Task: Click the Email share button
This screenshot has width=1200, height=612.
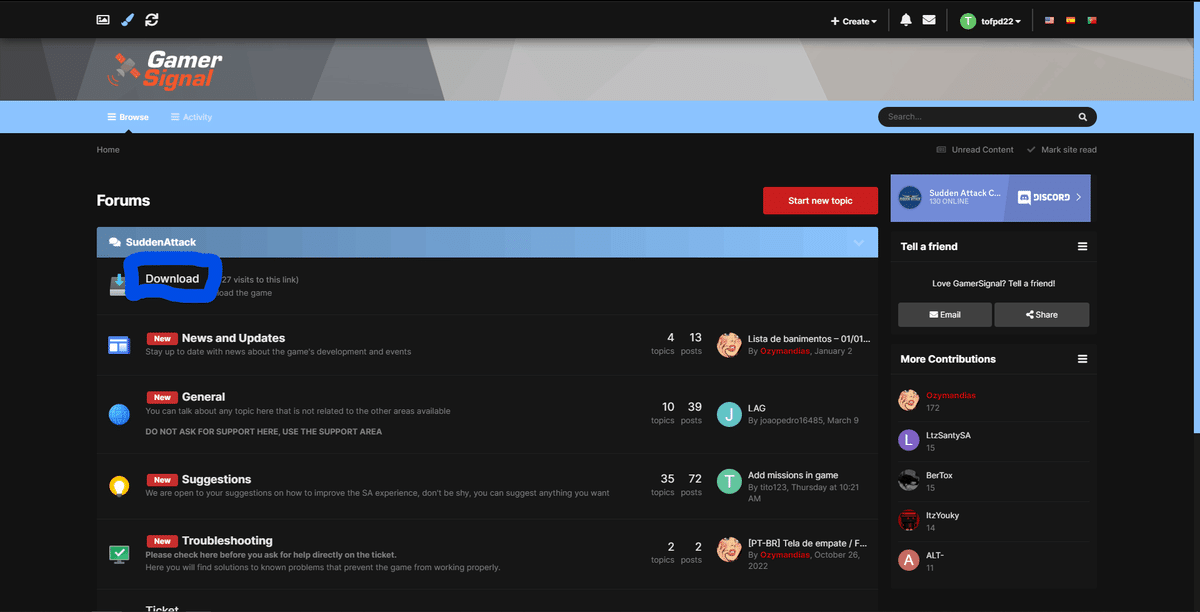Action: pyautogui.click(x=944, y=314)
